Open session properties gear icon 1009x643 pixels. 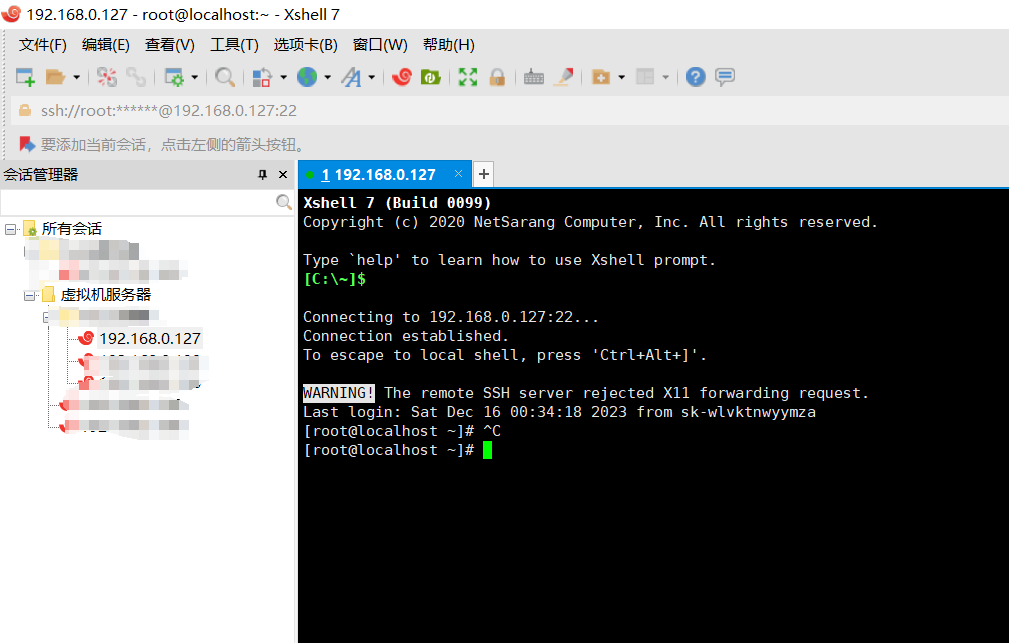[x=174, y=77]
